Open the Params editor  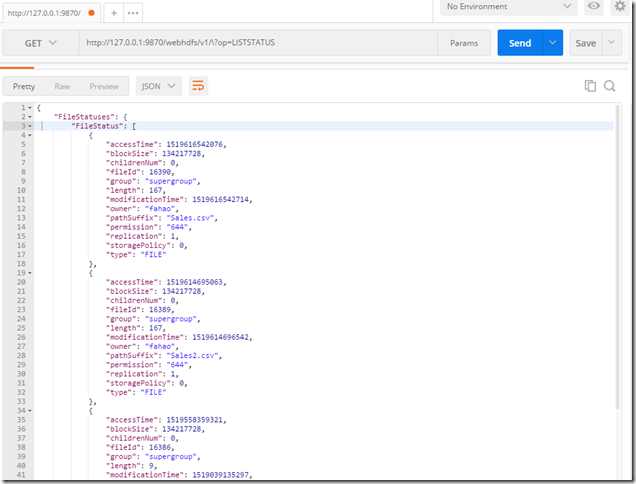[x=463, y=43]
